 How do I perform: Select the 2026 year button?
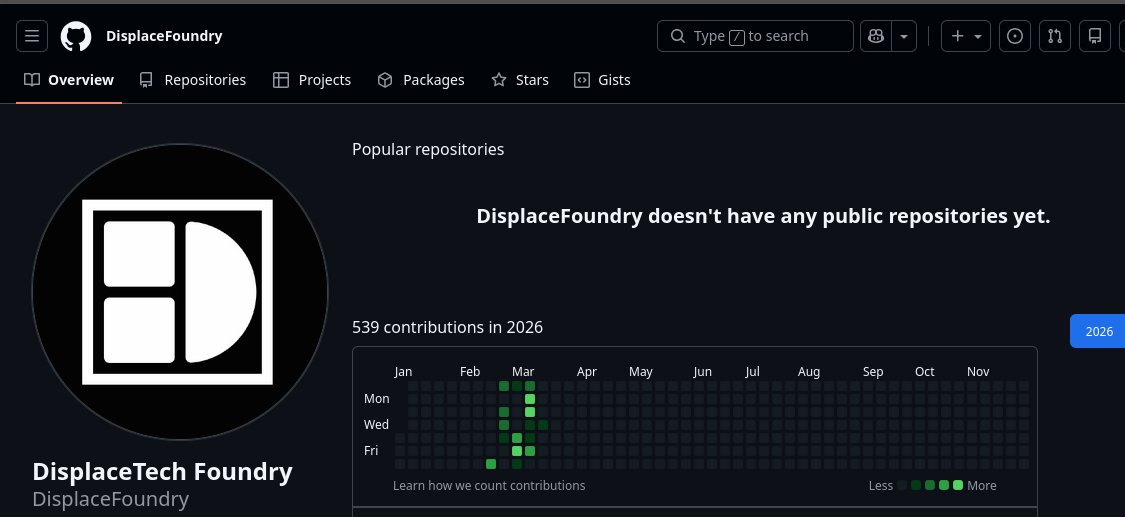coord(1098,331)
